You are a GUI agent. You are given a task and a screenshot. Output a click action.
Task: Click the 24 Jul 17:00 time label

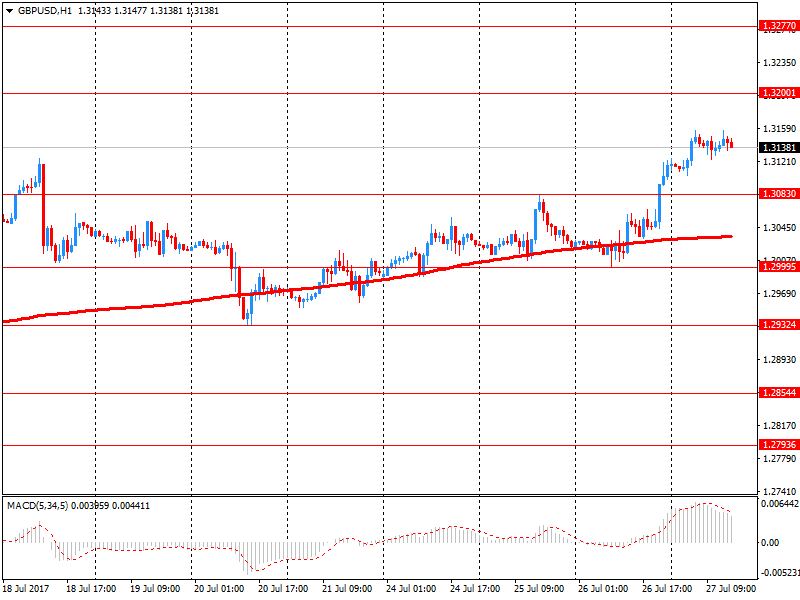475,589
